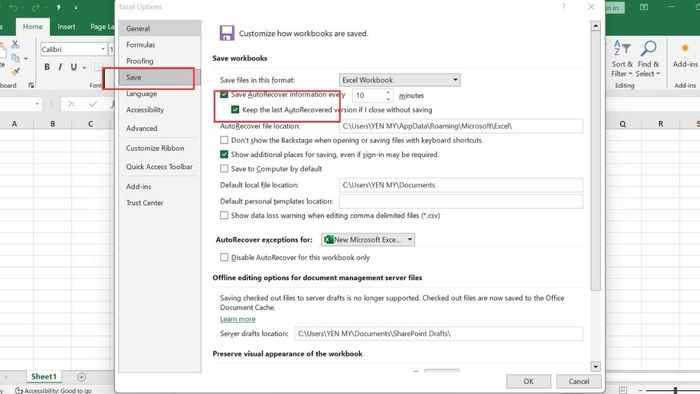Open Find & Select in the ribbon
The width and height of the screenshot is (700, 394).
(648, 58)
